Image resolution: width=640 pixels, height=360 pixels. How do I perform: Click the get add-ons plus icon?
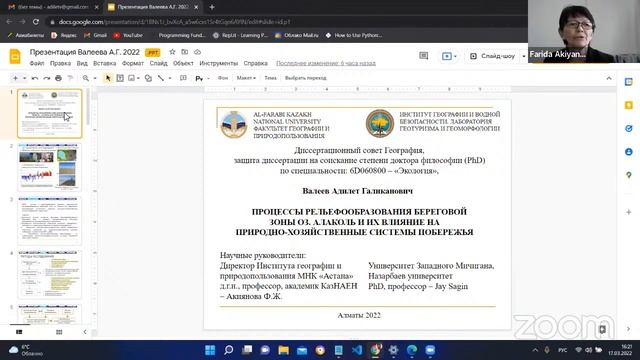pos(629,212)
